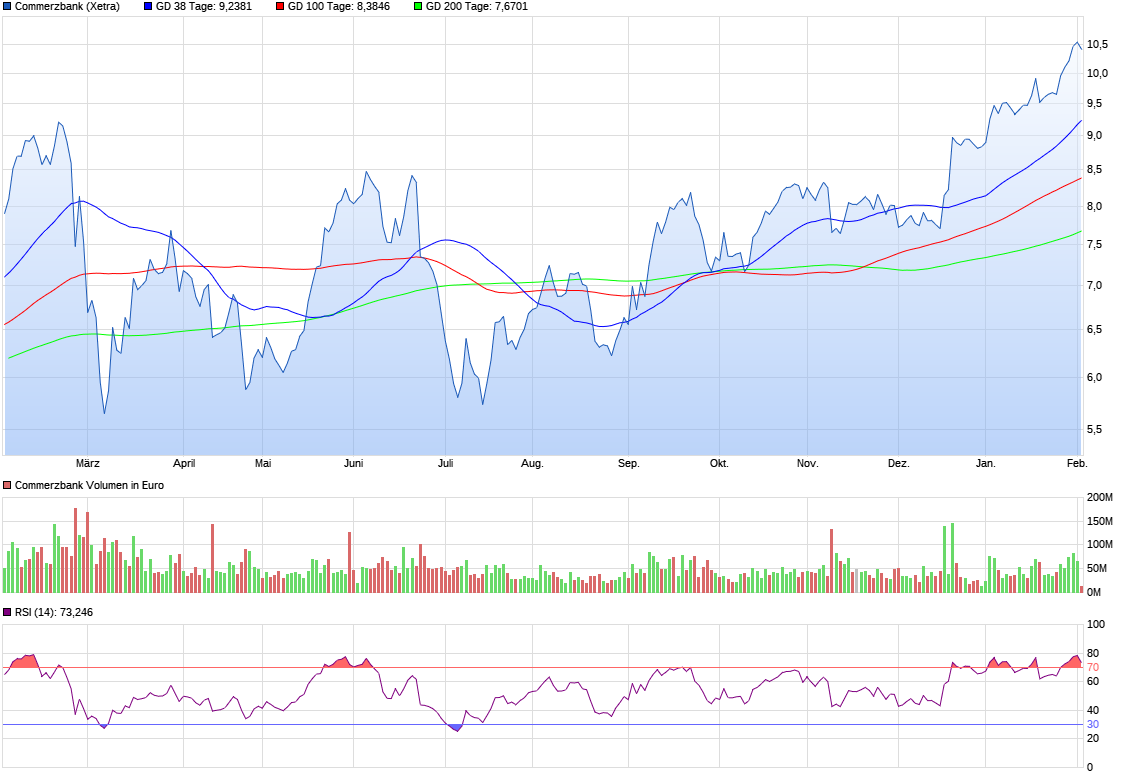Click the price peak above 10,5 in February

point(1076,43)
